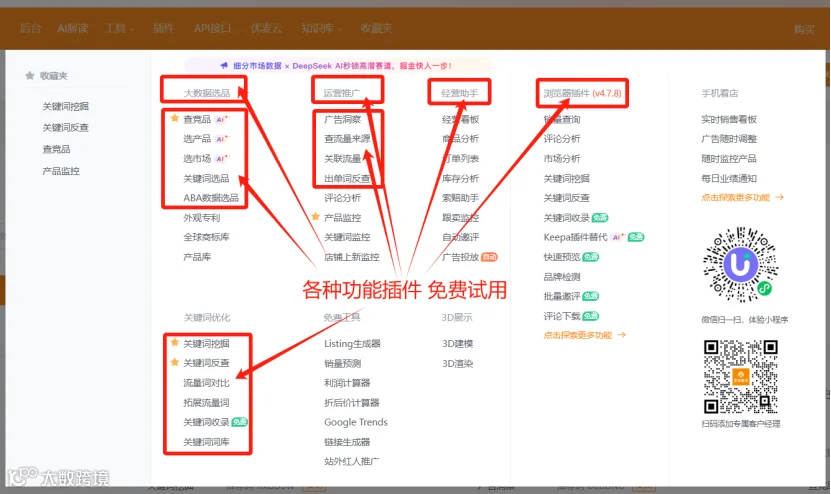Open 自动邀评 under 经营助手
831x494 pixels.
[461, 237]
